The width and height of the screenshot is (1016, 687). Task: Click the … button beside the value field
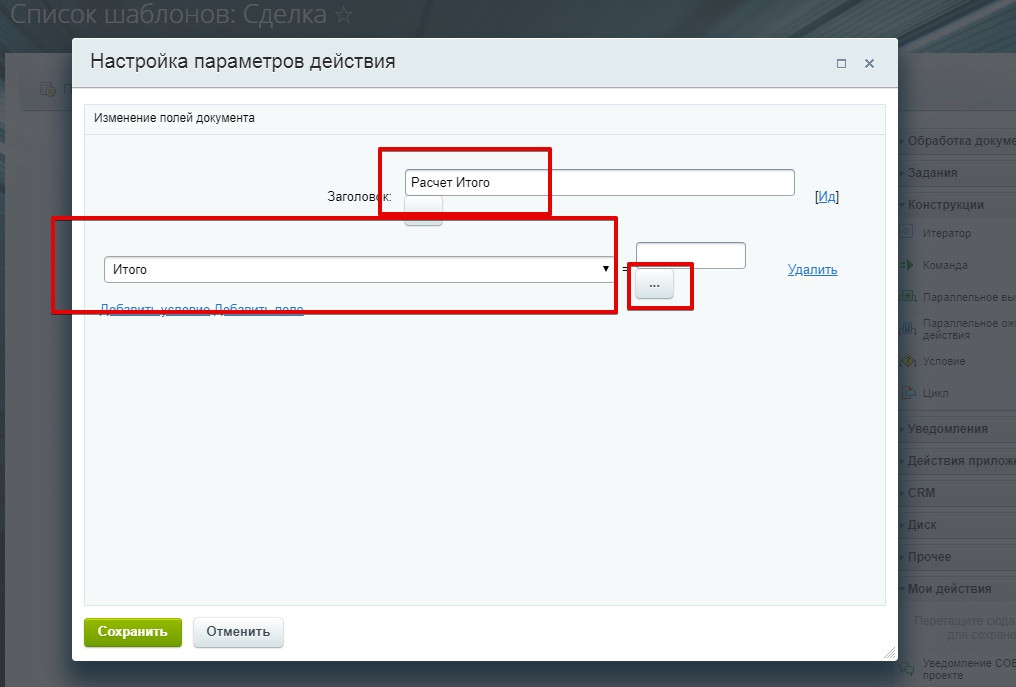654,285
